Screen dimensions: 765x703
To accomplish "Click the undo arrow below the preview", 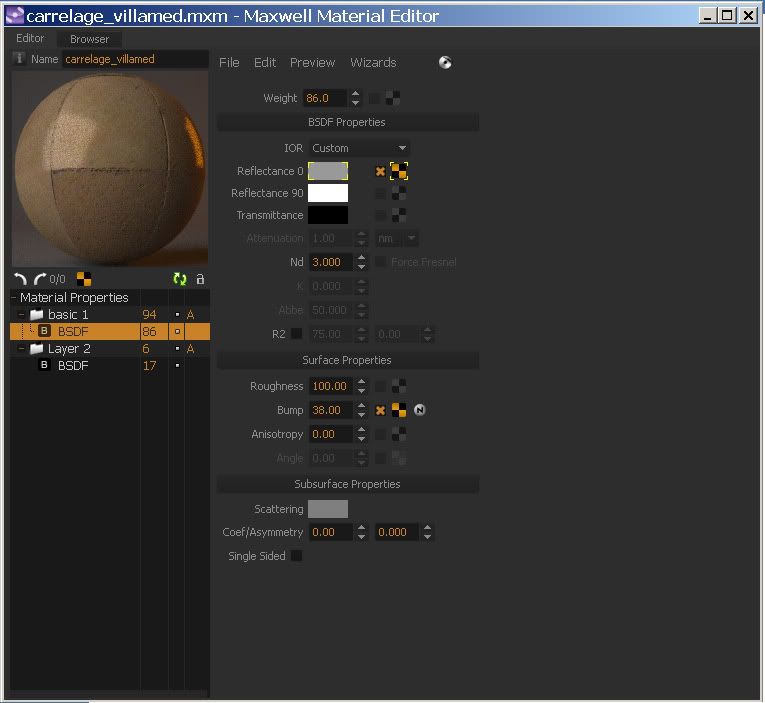I will pyautogui.click(x=20, y=279).
